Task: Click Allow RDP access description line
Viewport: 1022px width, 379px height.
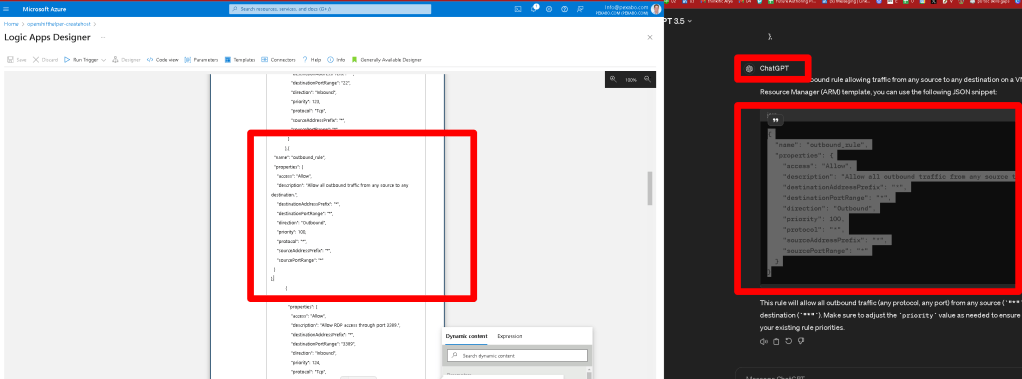Action: coord(345,325)
